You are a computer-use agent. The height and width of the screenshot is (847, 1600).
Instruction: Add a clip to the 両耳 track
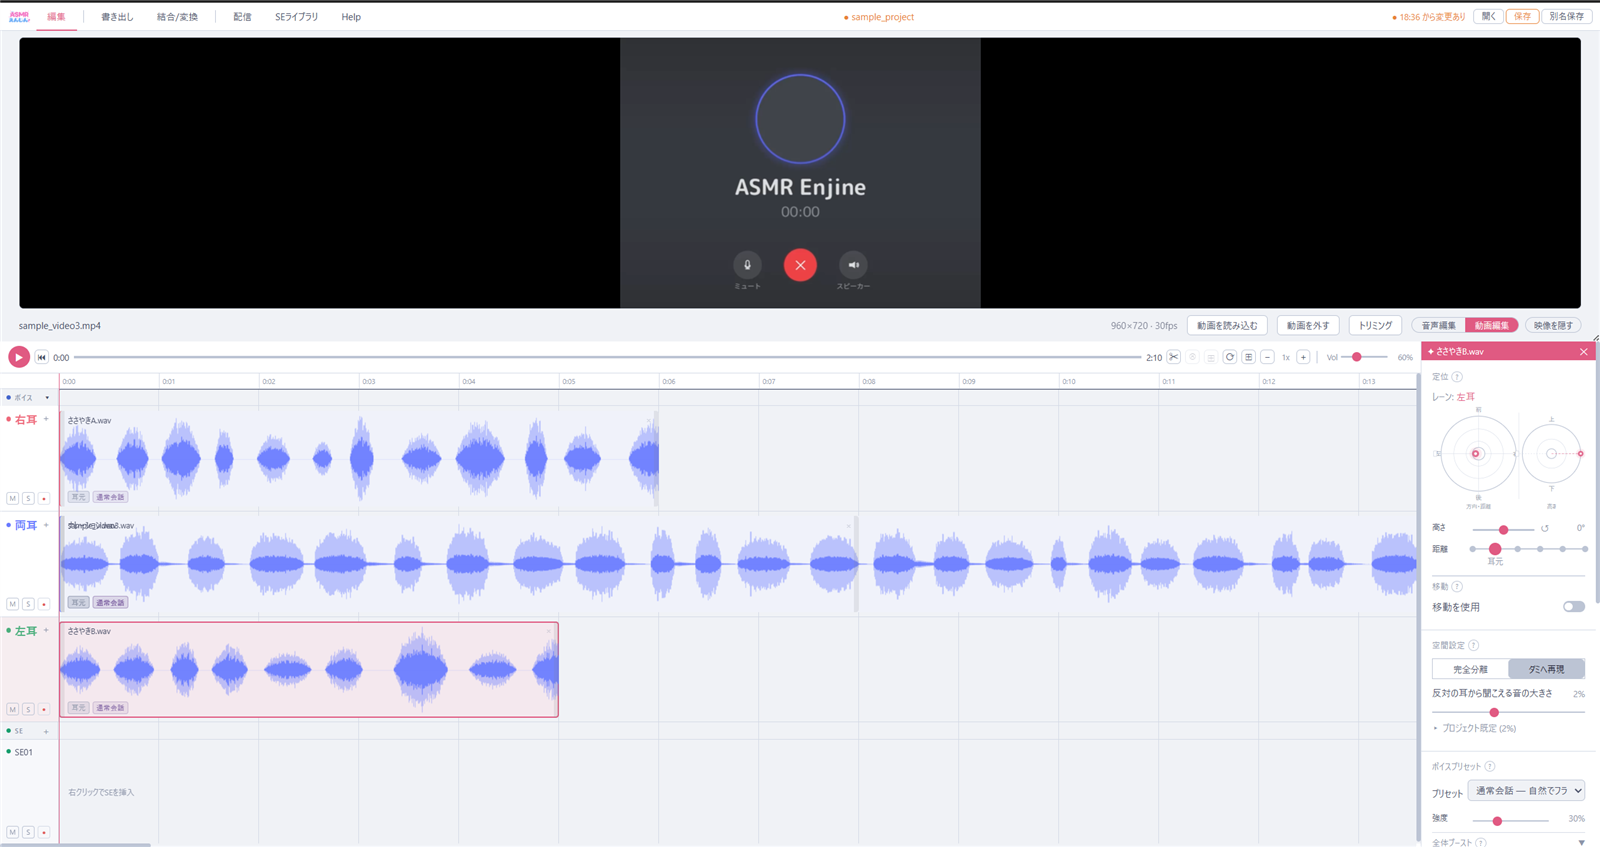46,525
